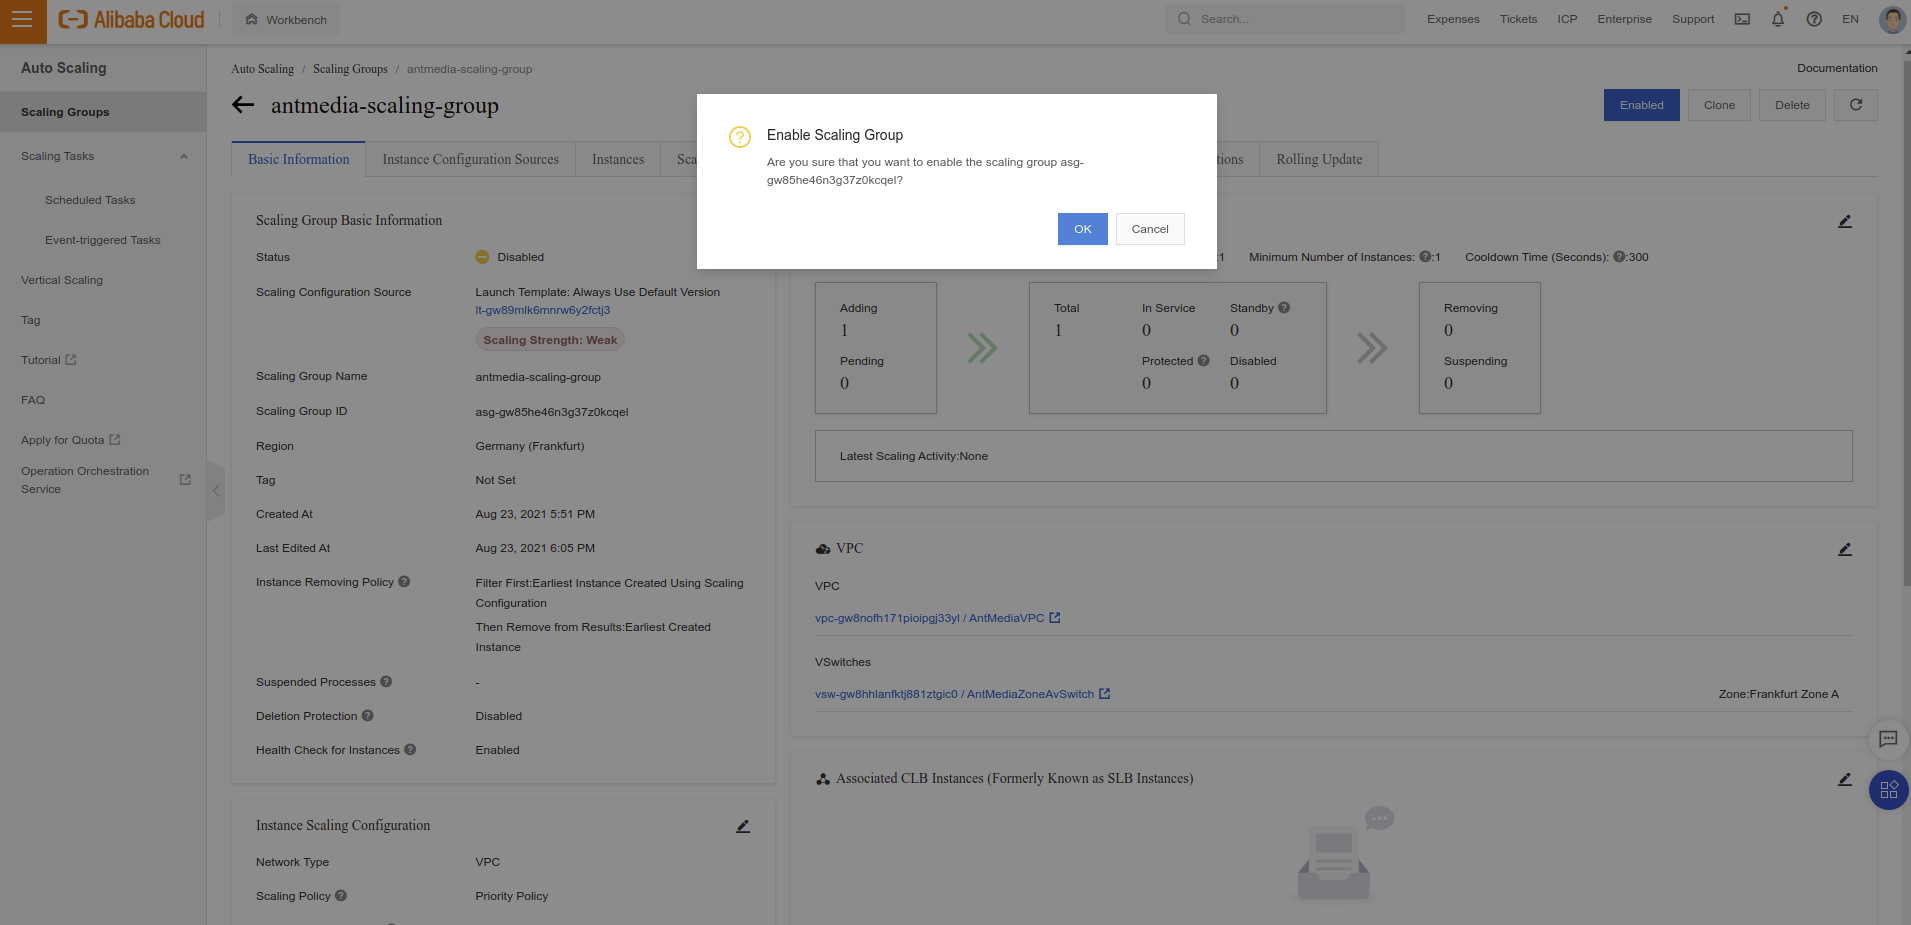Open the Tickets menu
The image size is (1911, 925).
coord(1518,19)
